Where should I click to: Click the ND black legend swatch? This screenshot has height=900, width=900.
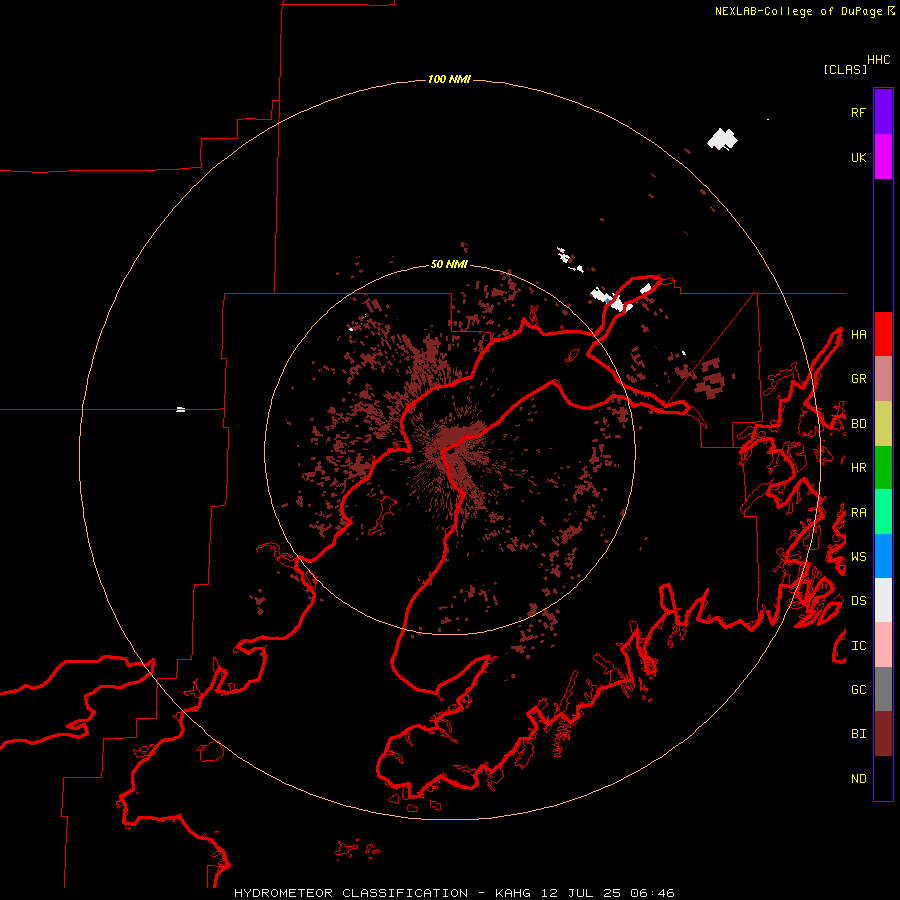pos(883,778)
